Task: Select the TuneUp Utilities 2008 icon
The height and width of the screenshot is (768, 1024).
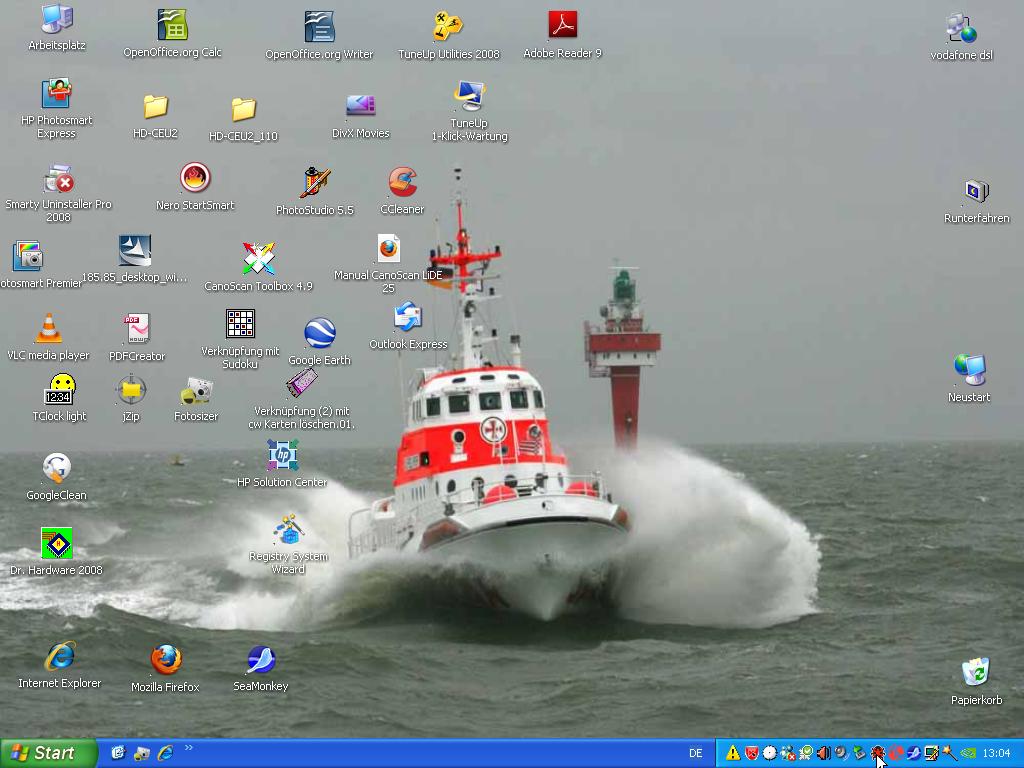Action: click(448, 26)
